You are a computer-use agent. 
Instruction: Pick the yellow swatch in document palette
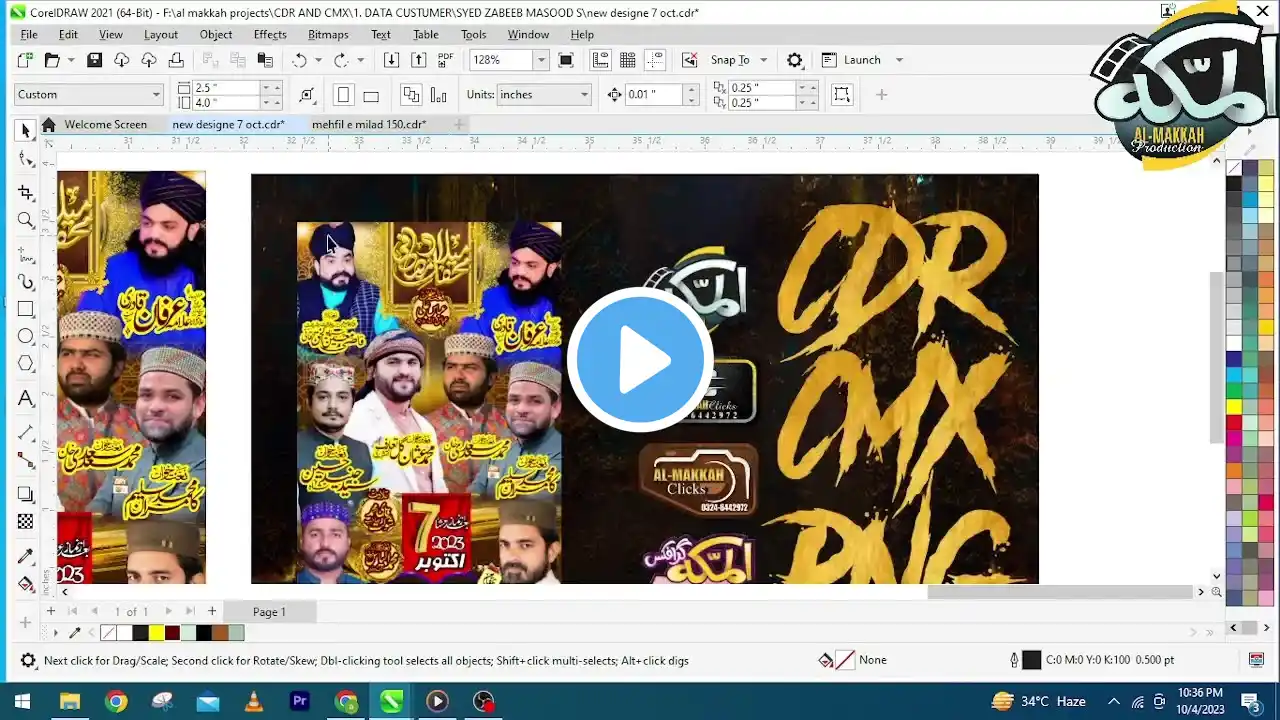(x=156, y=633)
